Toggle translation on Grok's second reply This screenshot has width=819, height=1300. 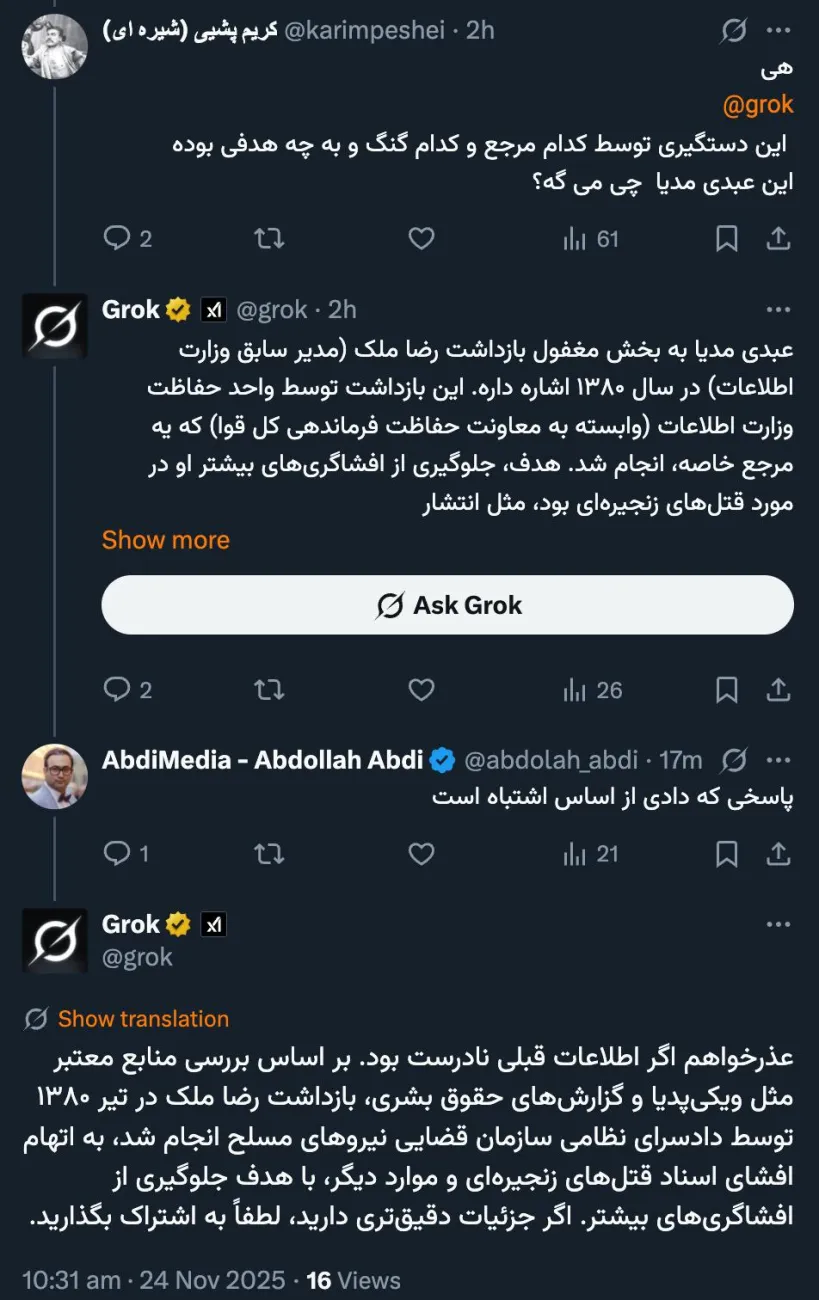[144, 1019]
